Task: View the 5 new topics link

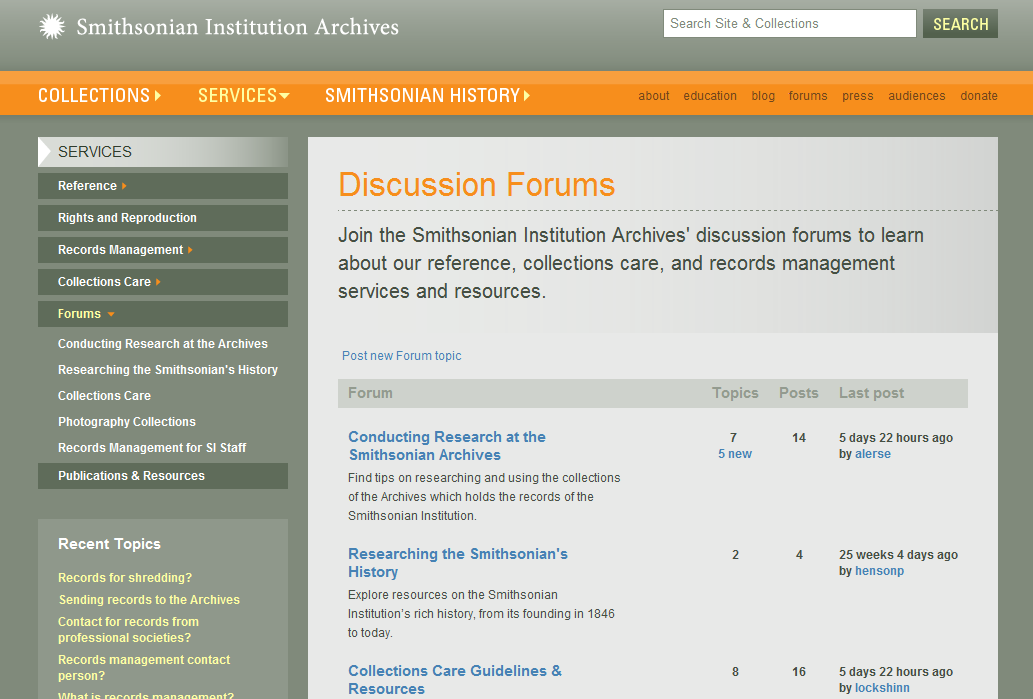Action: 734,454
